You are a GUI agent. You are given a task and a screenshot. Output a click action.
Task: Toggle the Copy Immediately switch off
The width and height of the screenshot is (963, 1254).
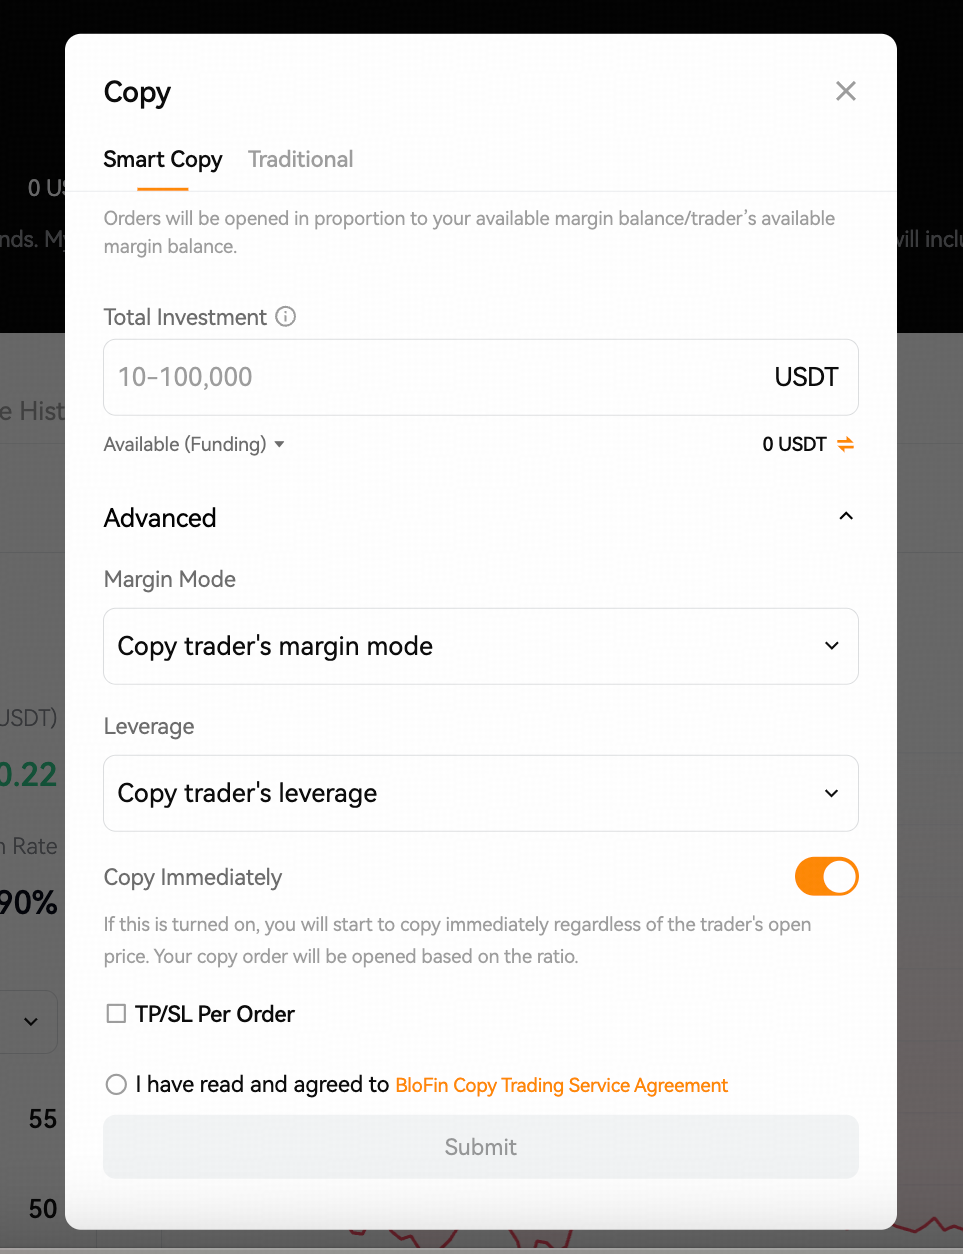coord(827,877)
